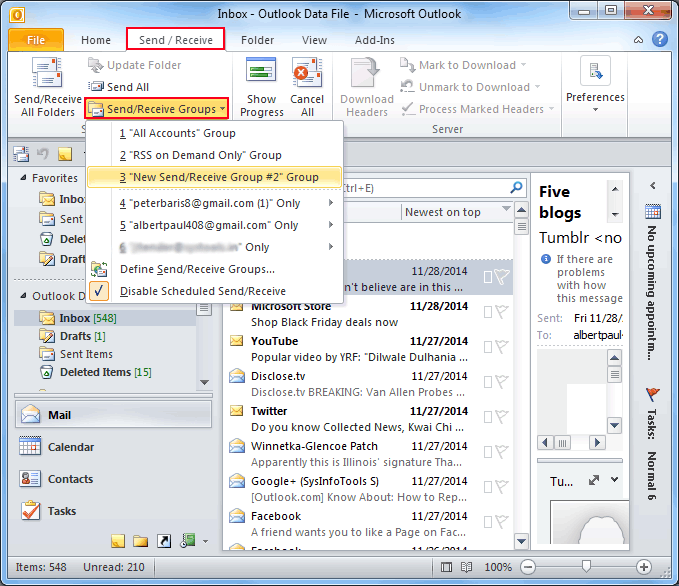Open Send/Receive Groups dropdown
The width and height of the screenshot is (679, 586).
[x=156, y=109]
